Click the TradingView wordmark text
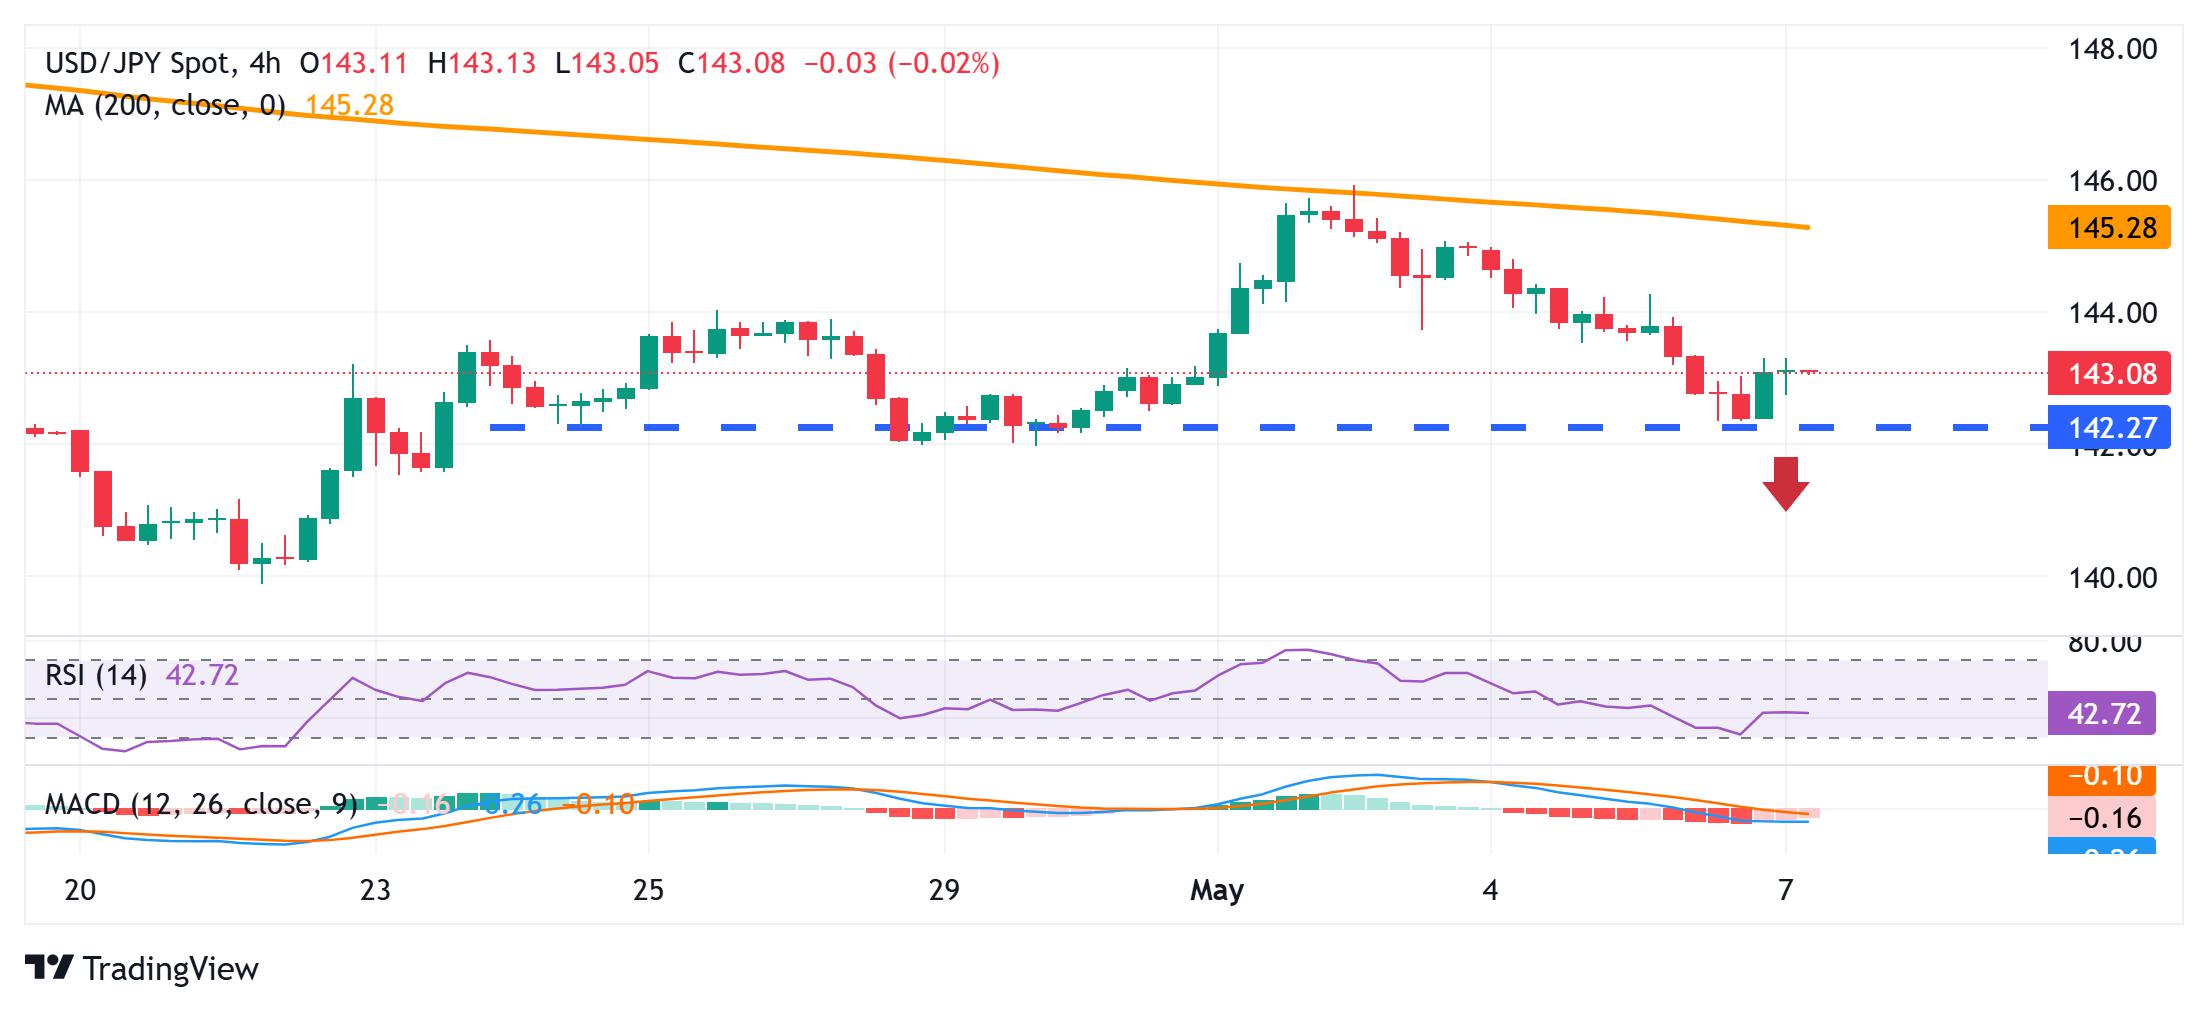The width and height of the screenshot is (2208, 1012). 171,968
